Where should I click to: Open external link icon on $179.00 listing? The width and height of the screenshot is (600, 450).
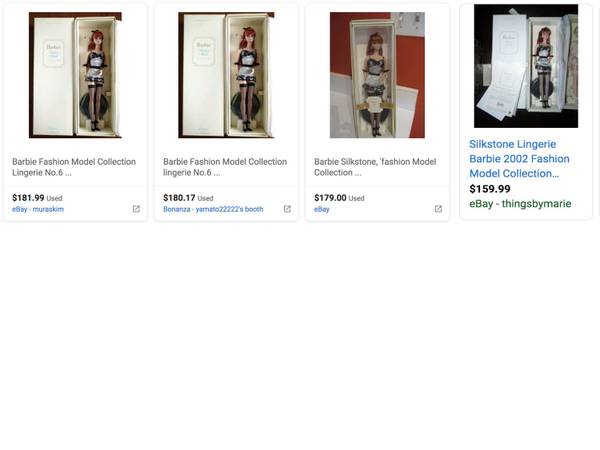pos(439,209)
